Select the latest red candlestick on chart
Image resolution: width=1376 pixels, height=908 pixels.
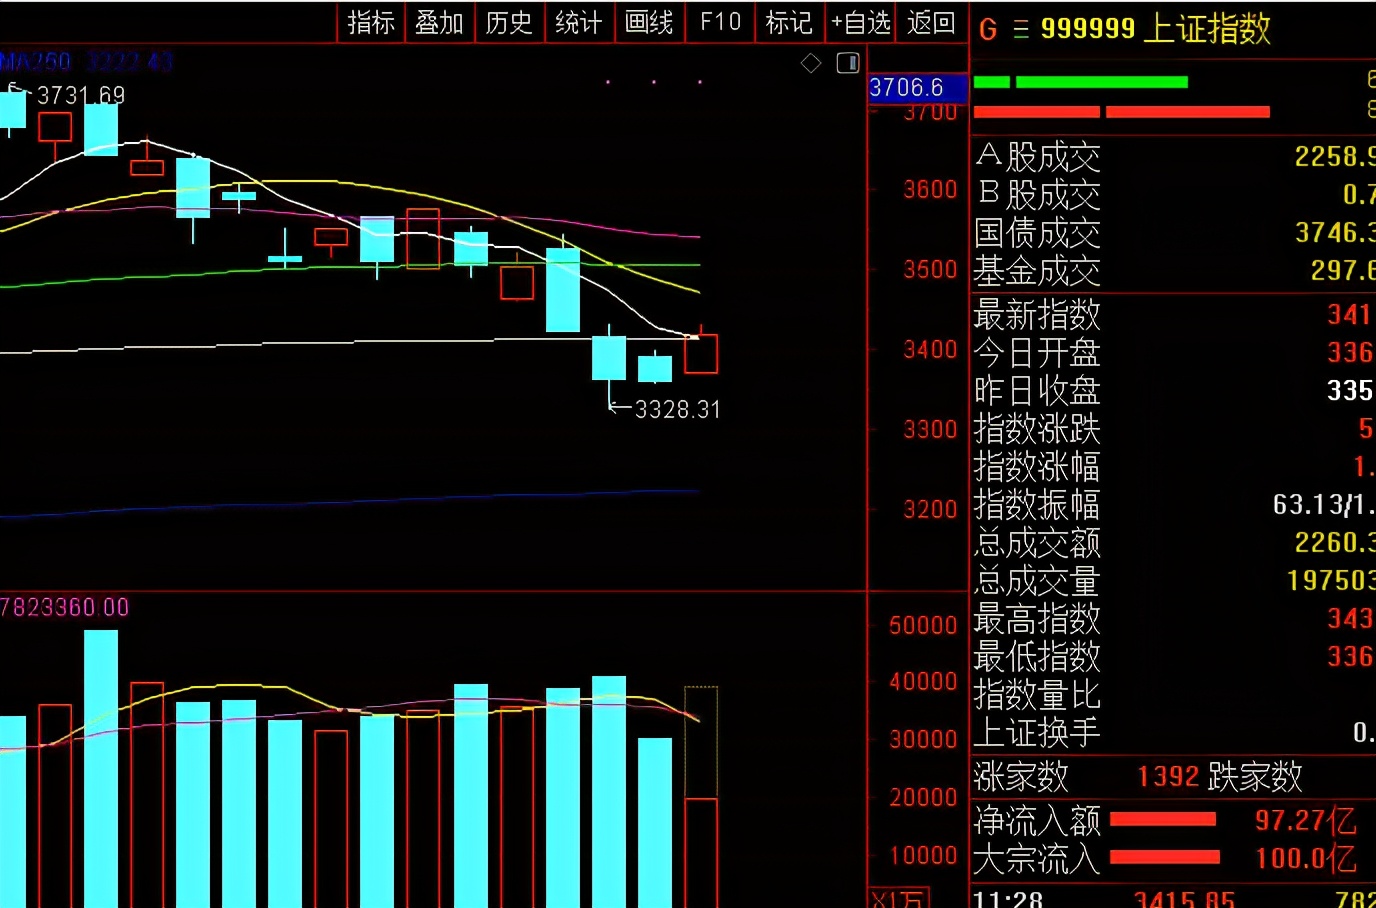click(701, 354)
